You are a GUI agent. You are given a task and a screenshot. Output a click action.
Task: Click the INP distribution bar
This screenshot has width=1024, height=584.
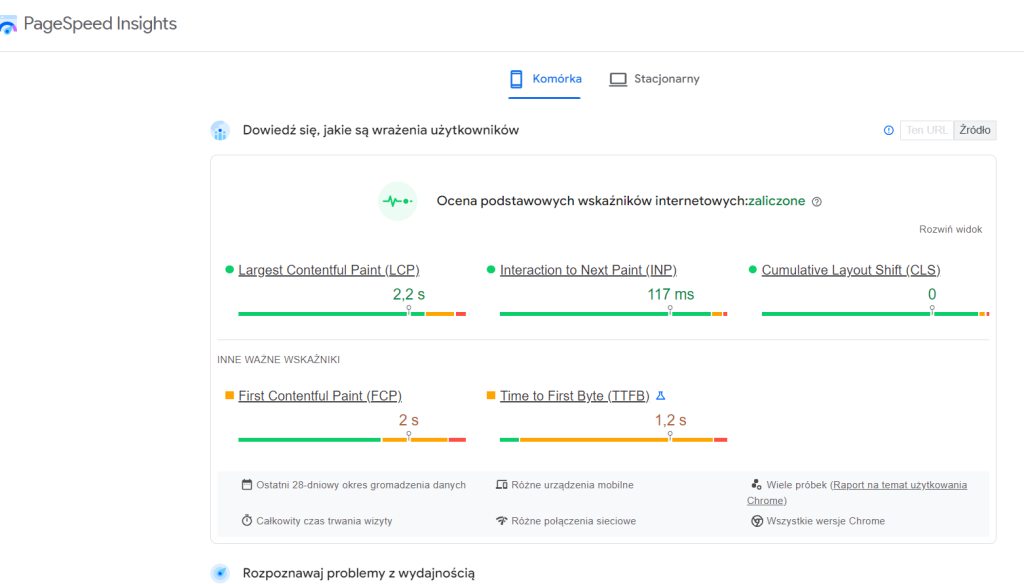[613, 314]
